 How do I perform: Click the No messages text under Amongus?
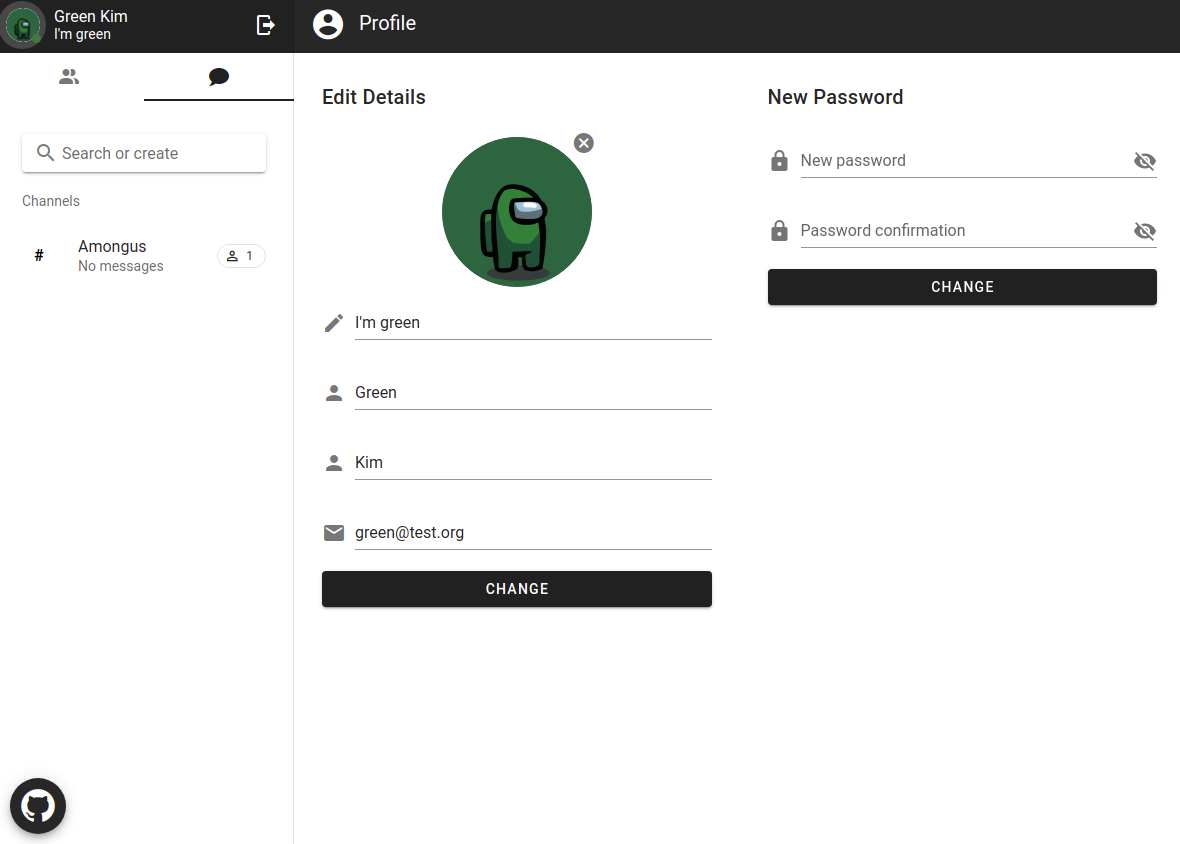pyautogui.click(x=120, y=266)
